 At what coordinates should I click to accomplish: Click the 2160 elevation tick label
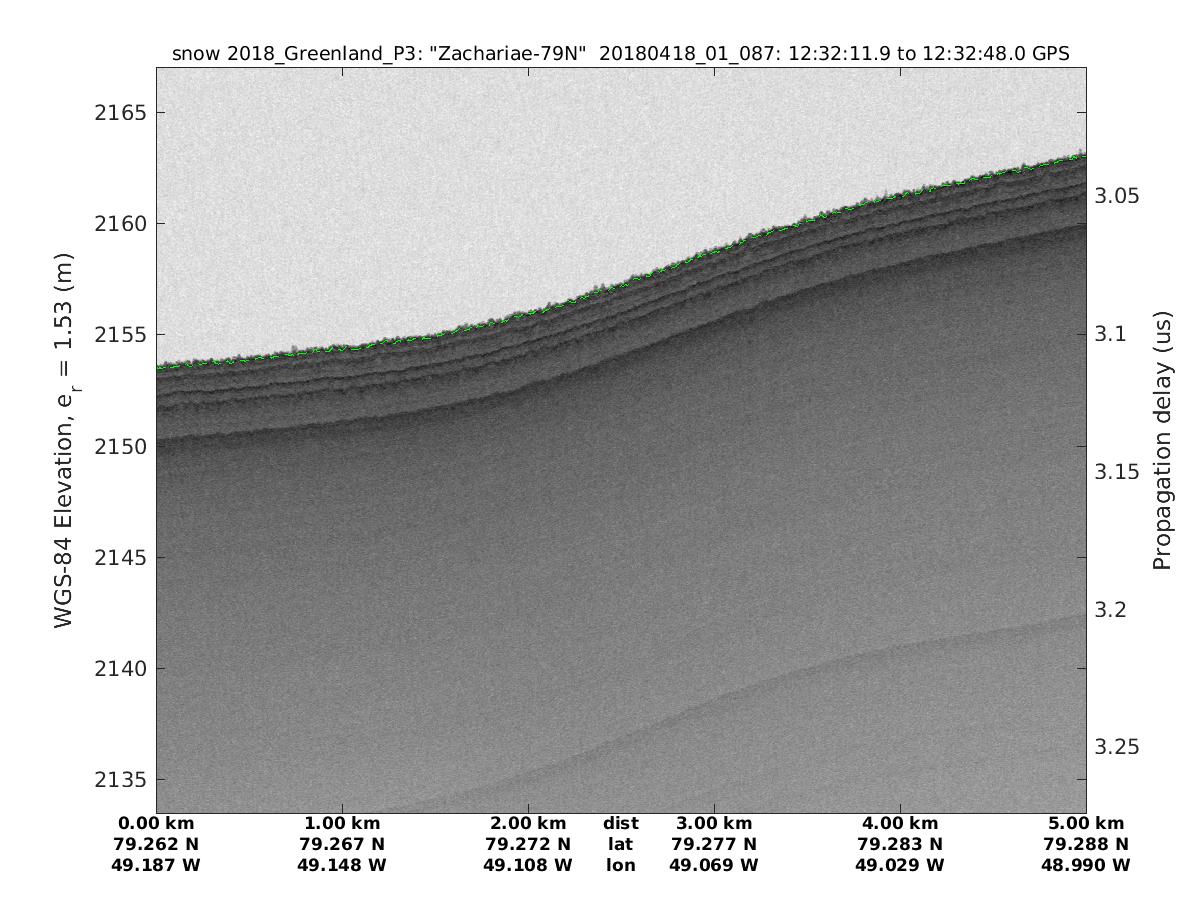click(120, 223)
